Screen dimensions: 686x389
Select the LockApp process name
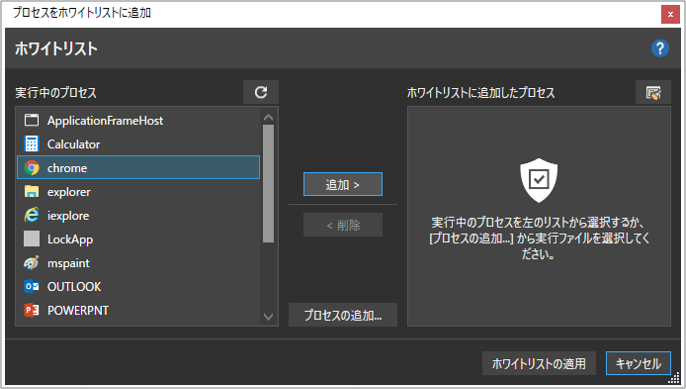70,239
